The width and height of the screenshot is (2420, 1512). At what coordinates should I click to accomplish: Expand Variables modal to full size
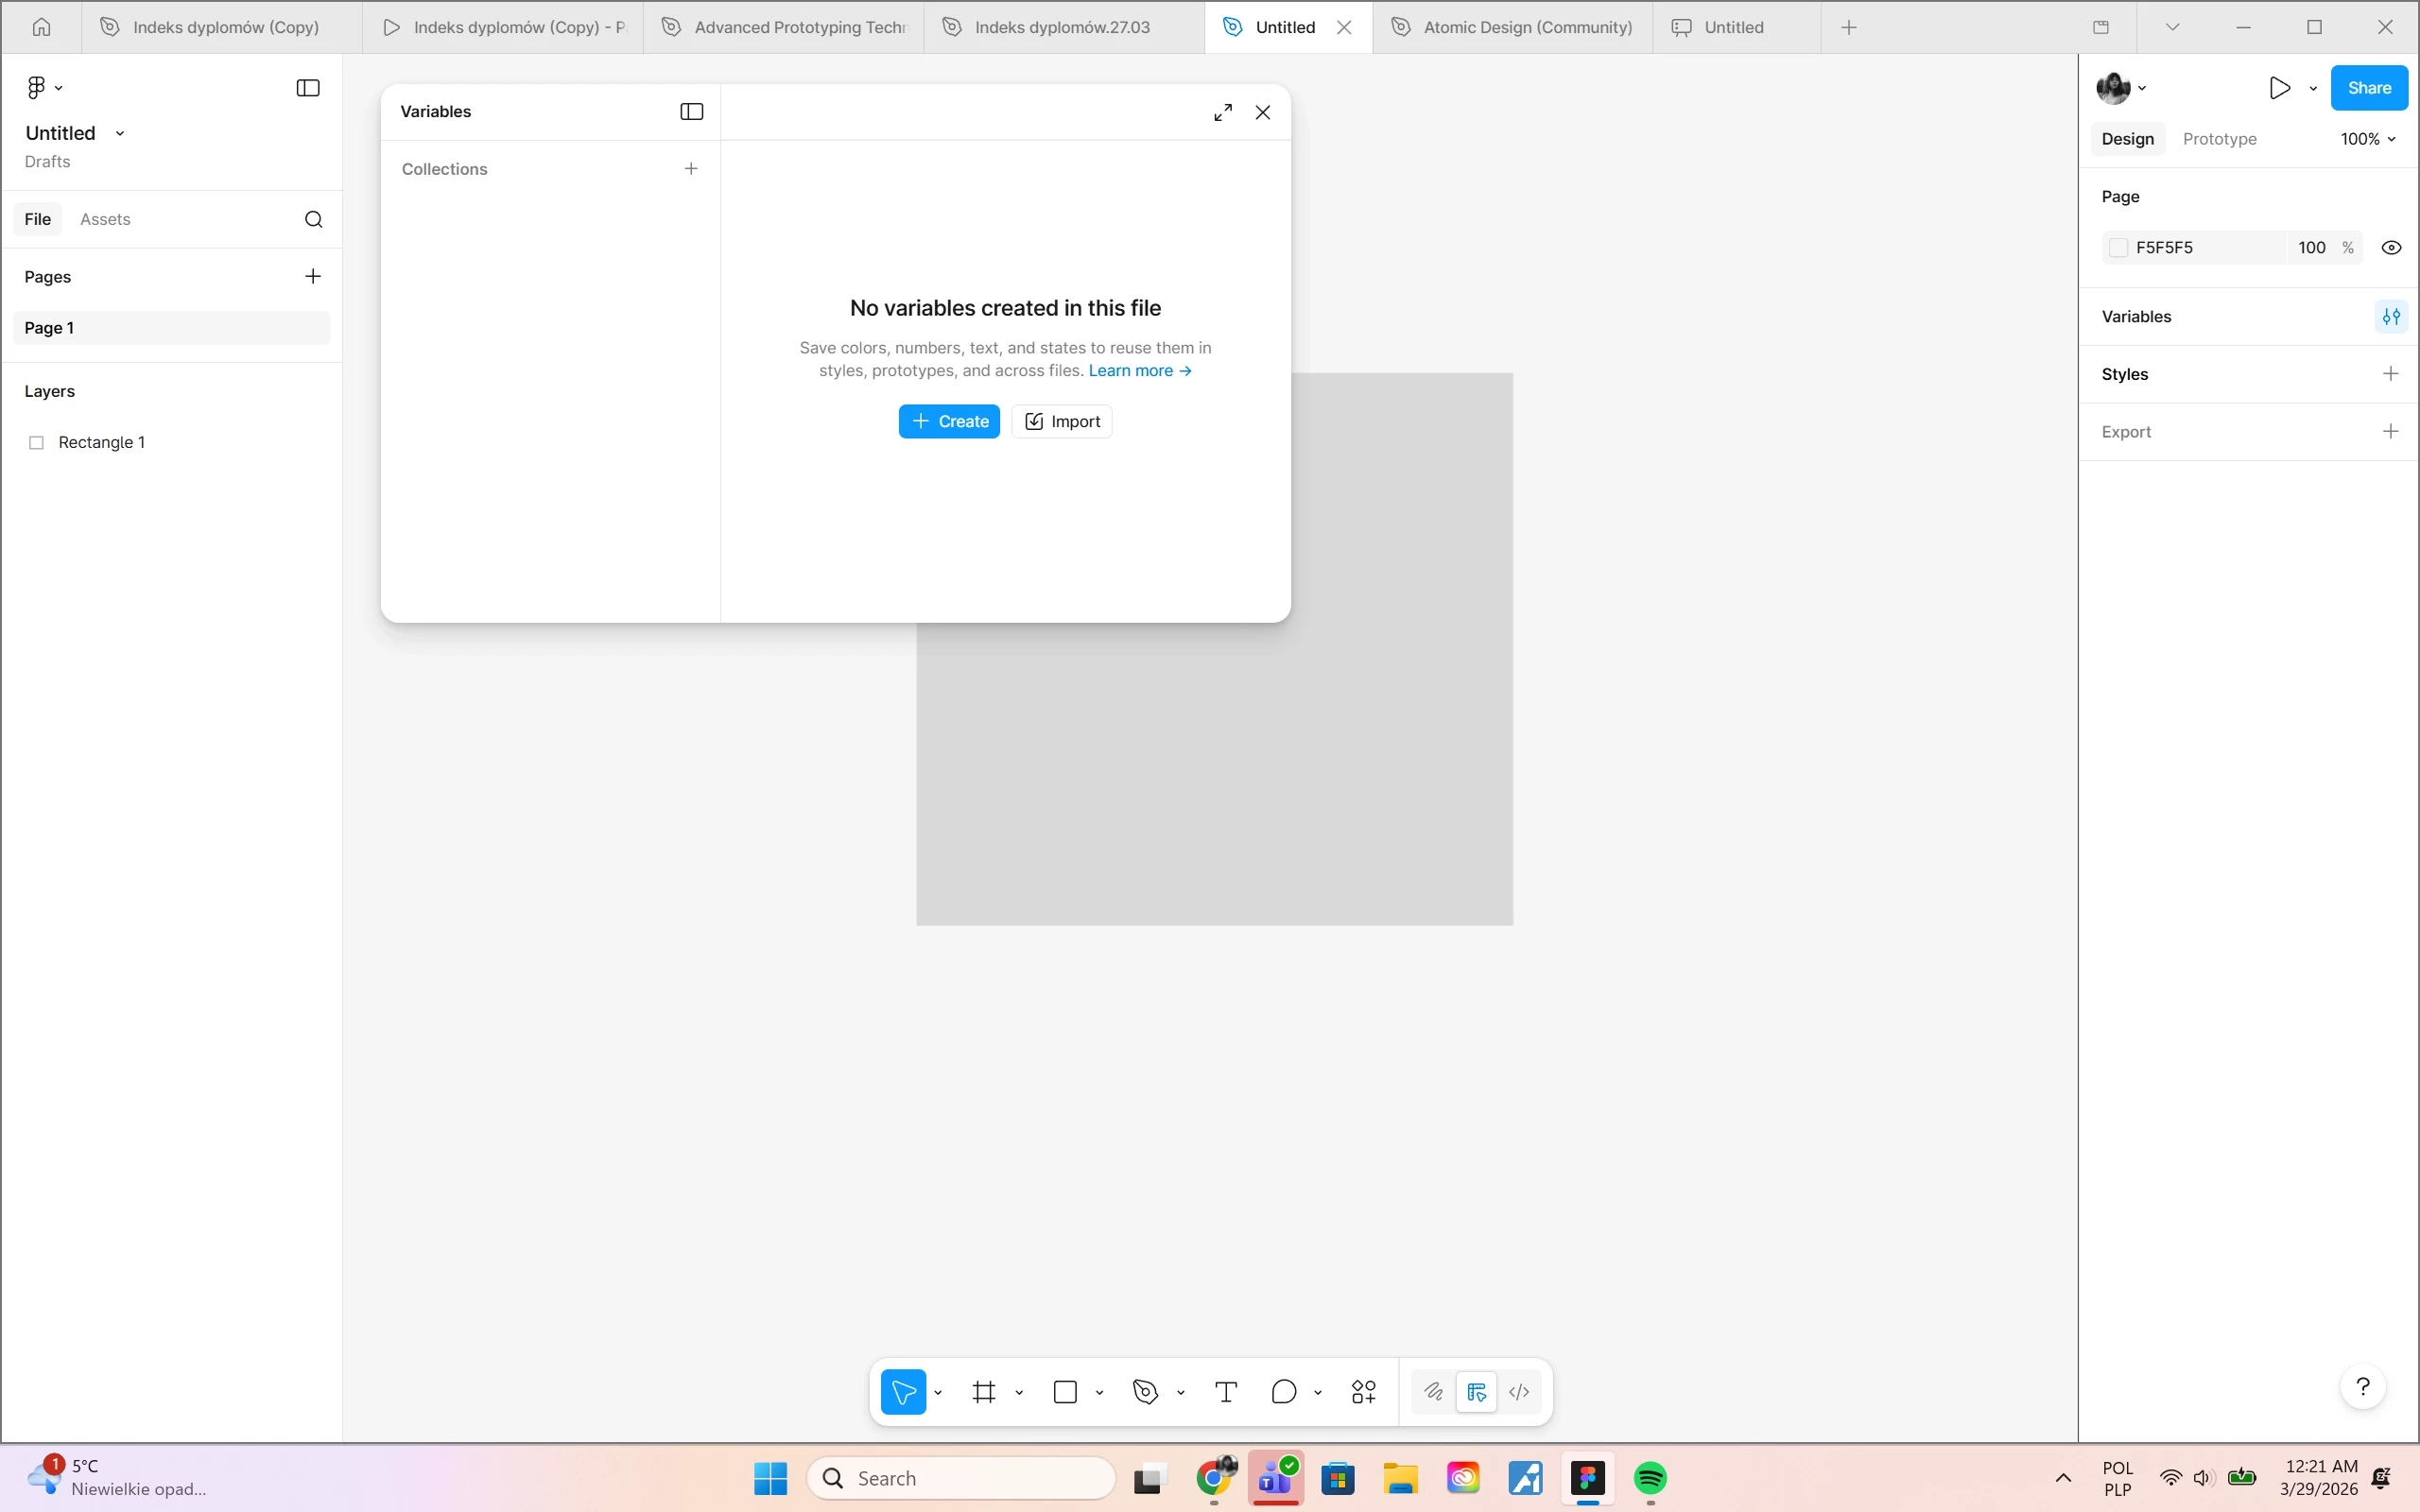[1223, 112]
